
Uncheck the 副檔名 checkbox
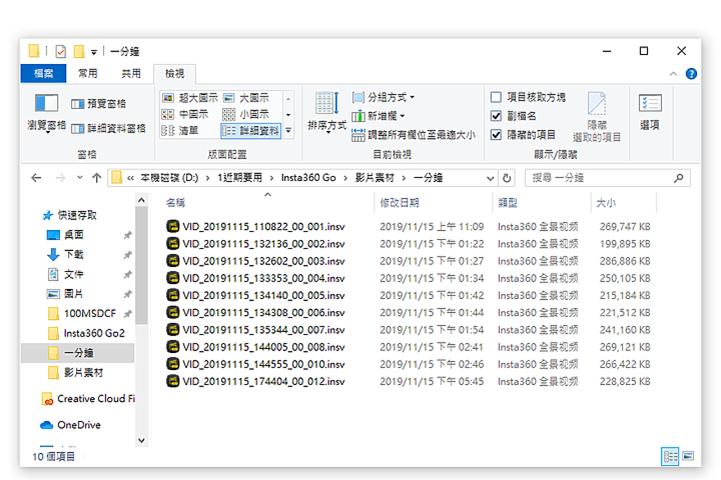pos(496,116)
